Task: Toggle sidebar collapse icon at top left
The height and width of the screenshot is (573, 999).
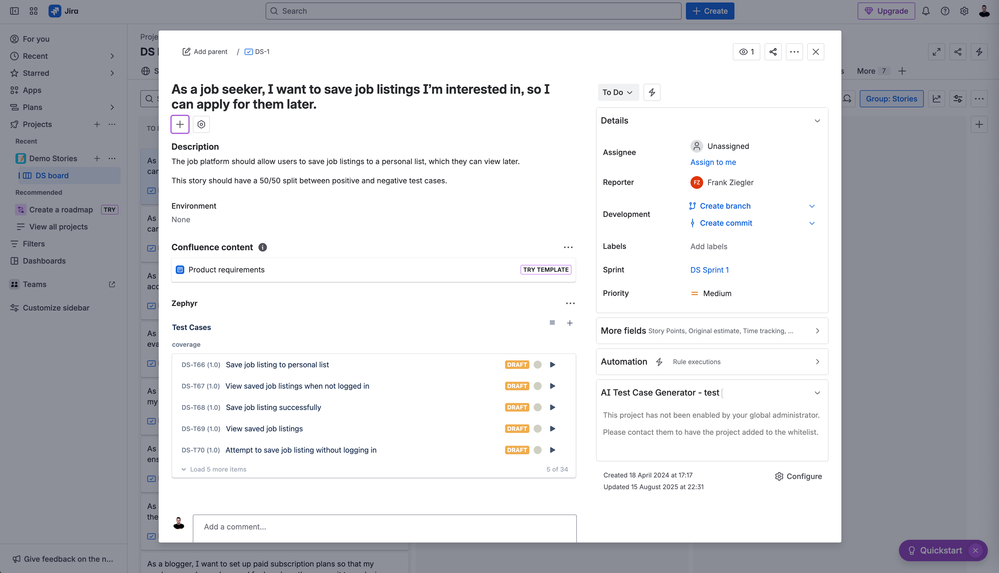Action: 14,11
